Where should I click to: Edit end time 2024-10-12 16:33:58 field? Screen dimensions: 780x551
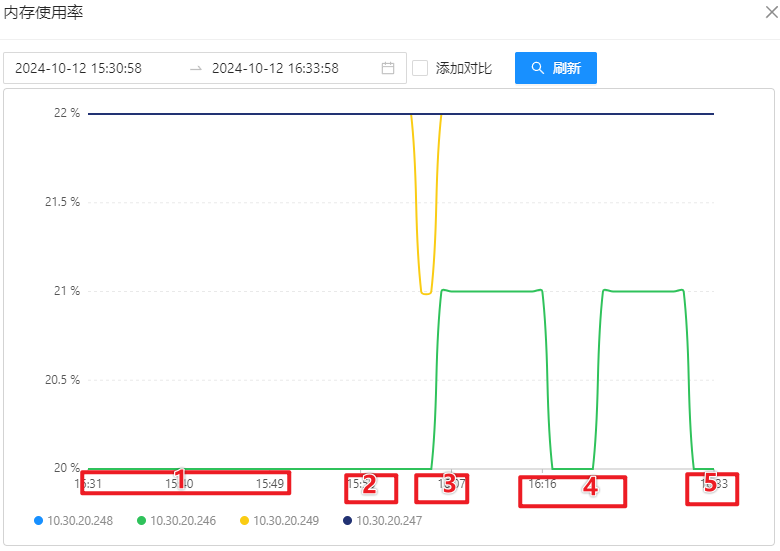(275, 68)
